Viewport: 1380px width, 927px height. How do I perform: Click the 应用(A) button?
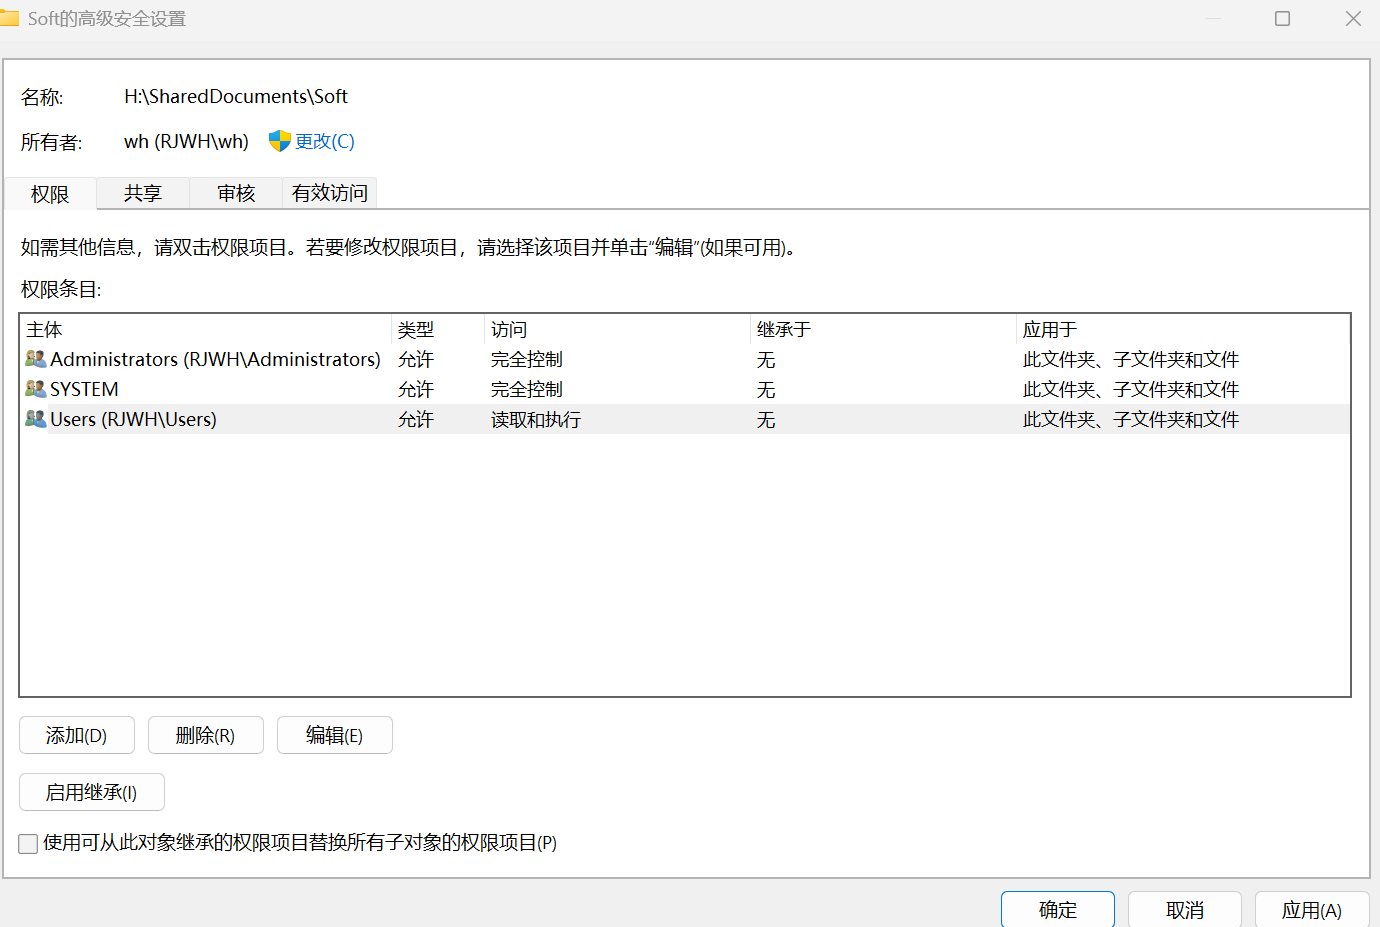[1312, 909]
